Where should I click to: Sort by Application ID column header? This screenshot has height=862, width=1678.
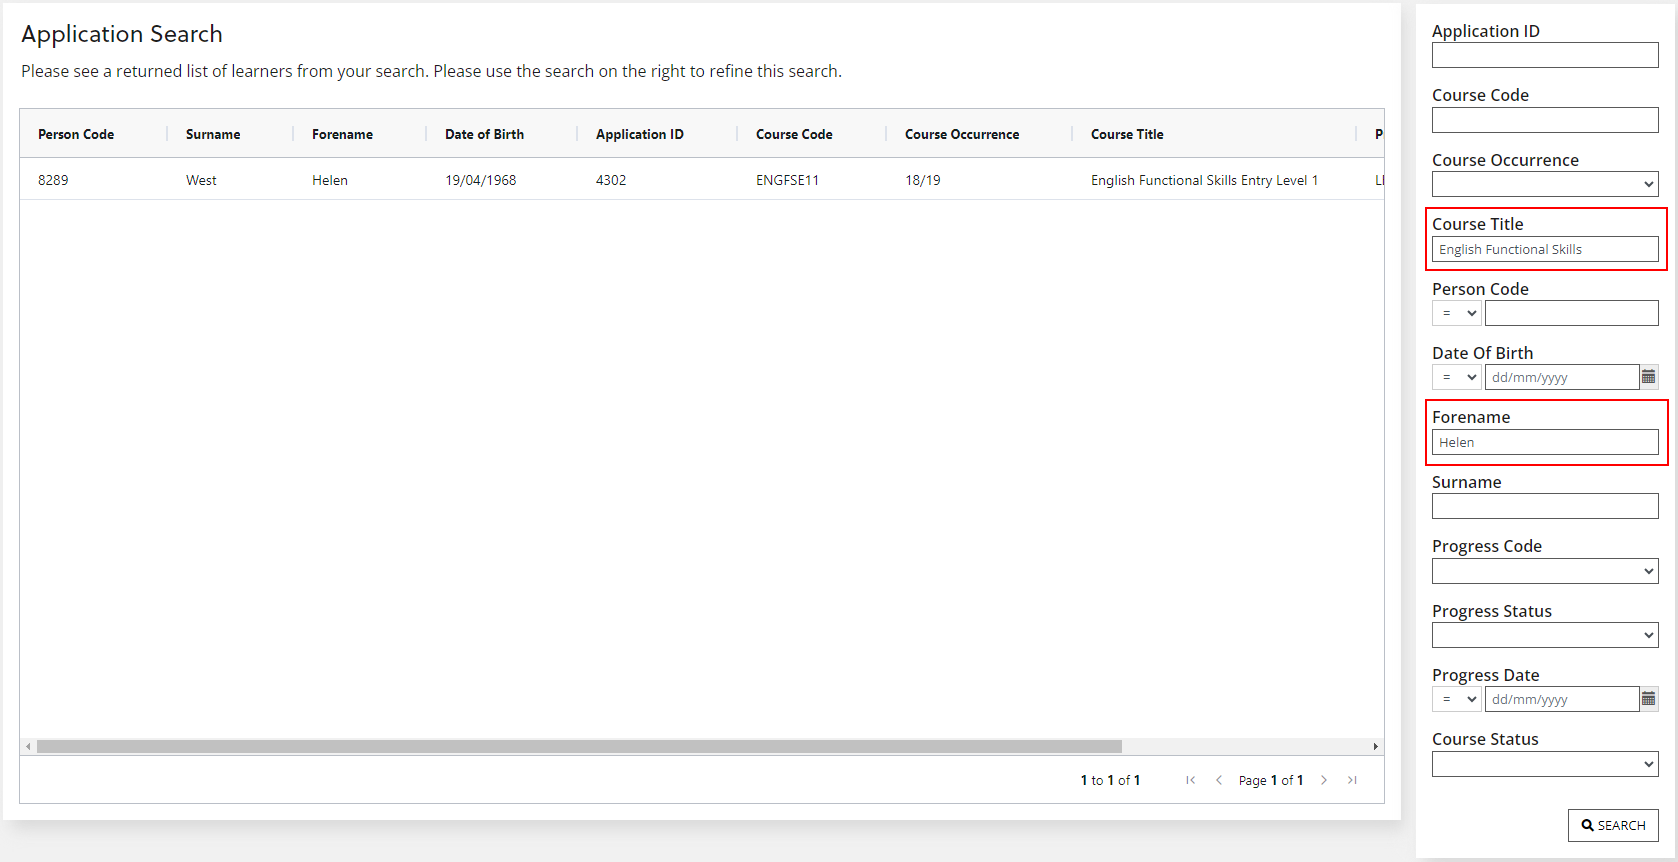pos(640,134)
